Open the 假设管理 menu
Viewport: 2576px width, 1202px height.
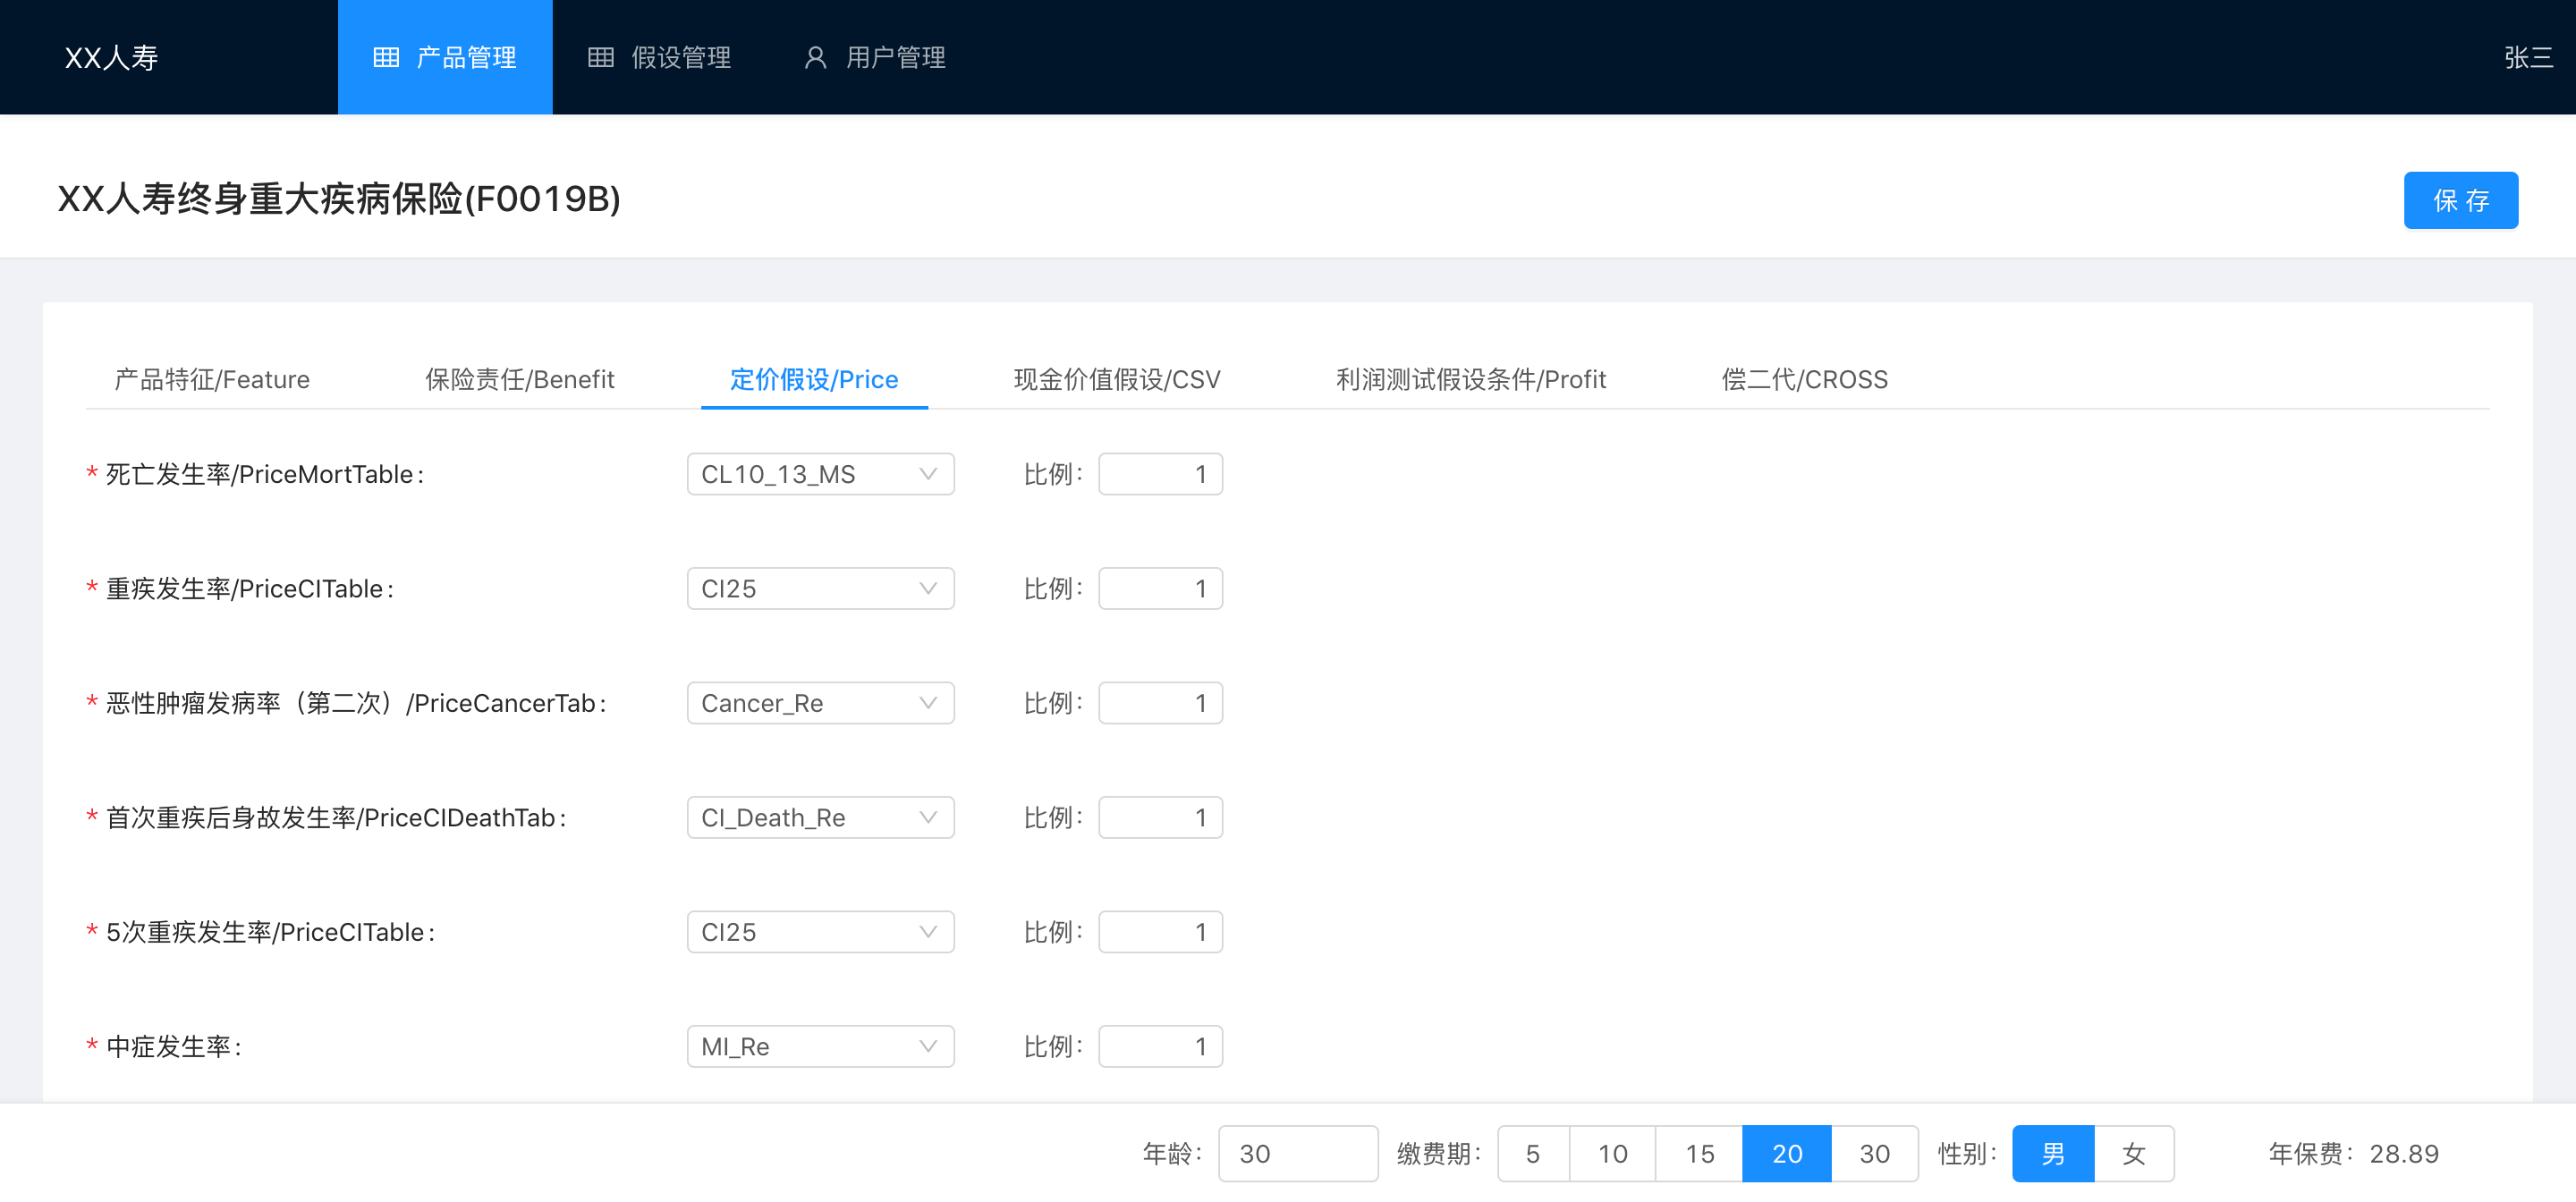[660, 58]
